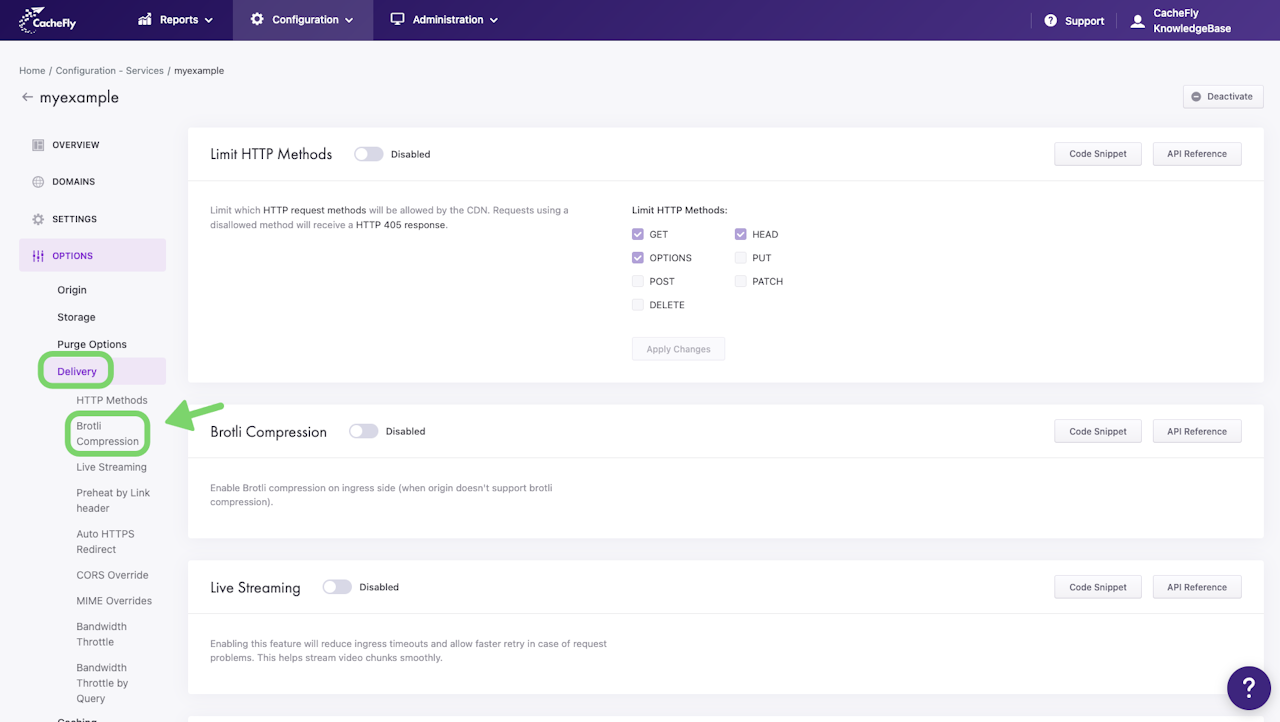This screenshot has width=1280, height=722.
Task: Uncheck the OPTIONS method checkbox
Action: 638,258
